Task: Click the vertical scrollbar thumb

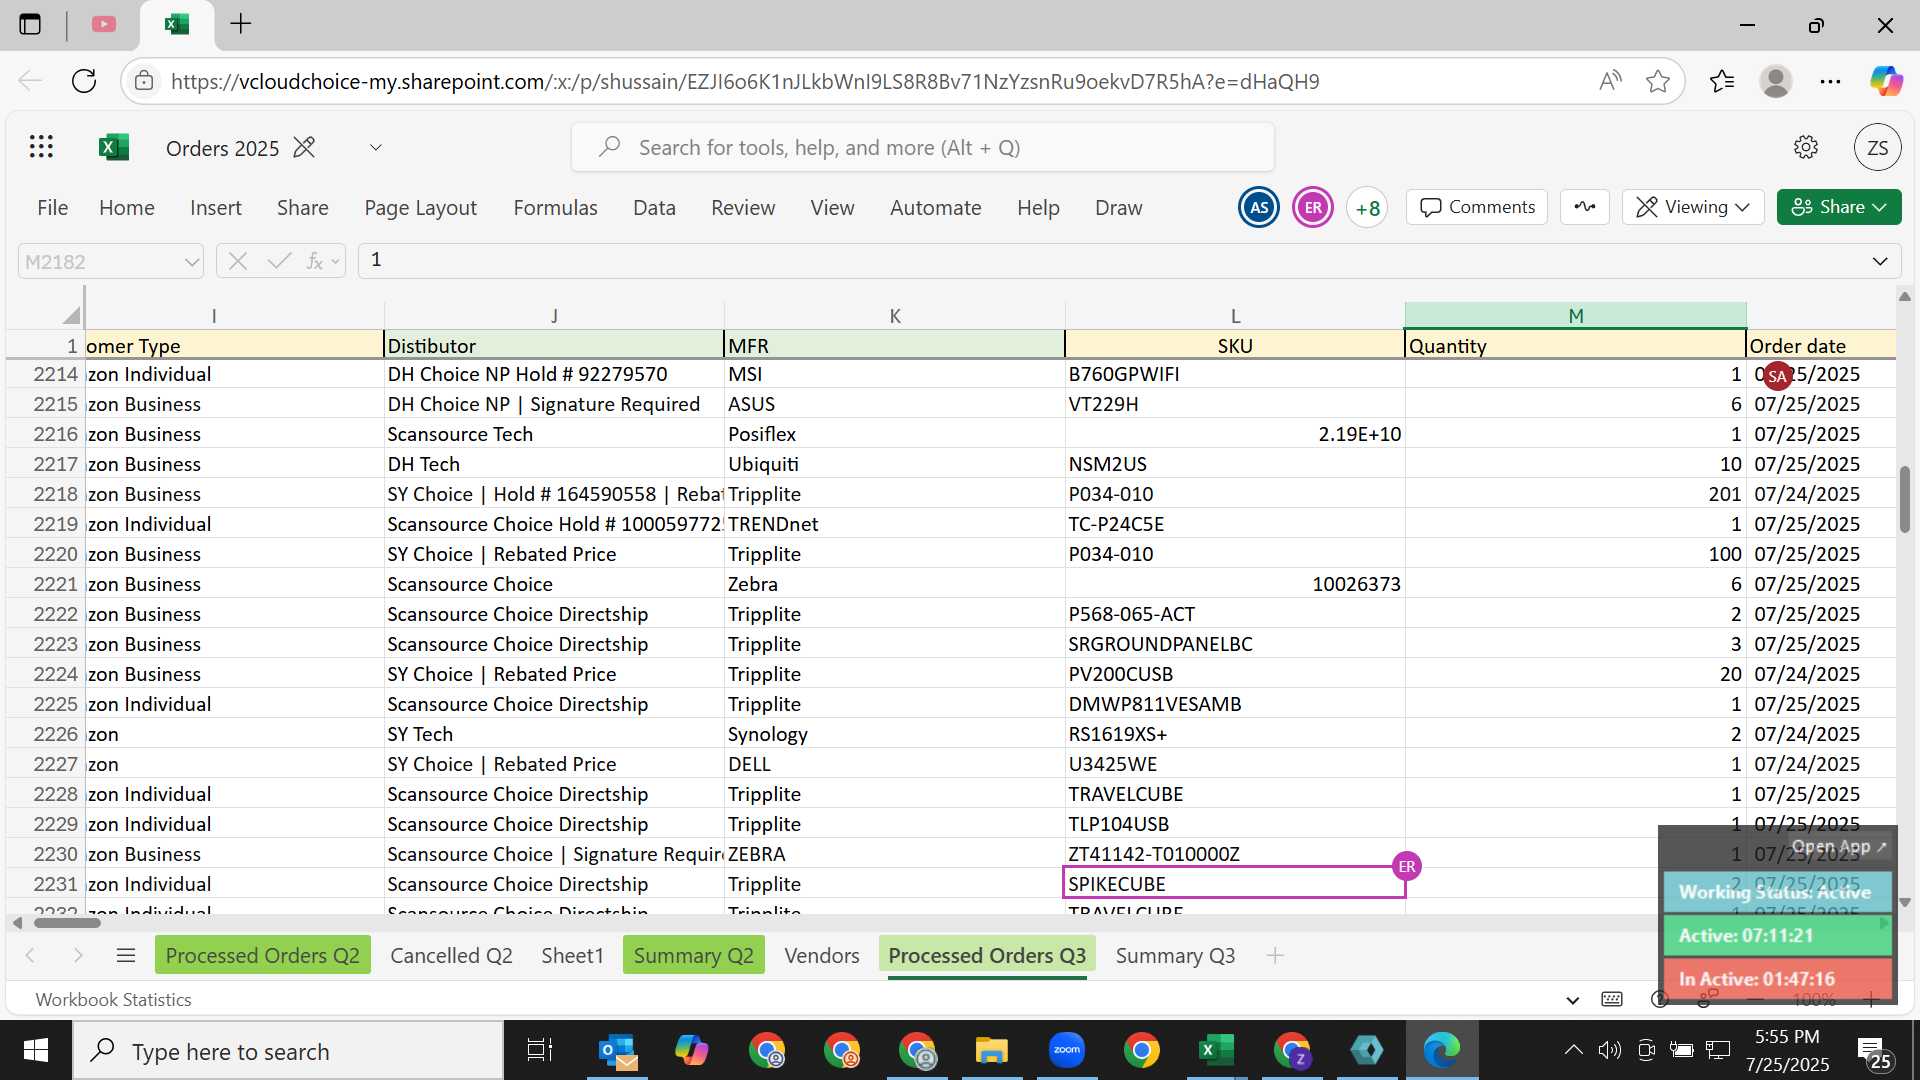Action: point(1904,499)
